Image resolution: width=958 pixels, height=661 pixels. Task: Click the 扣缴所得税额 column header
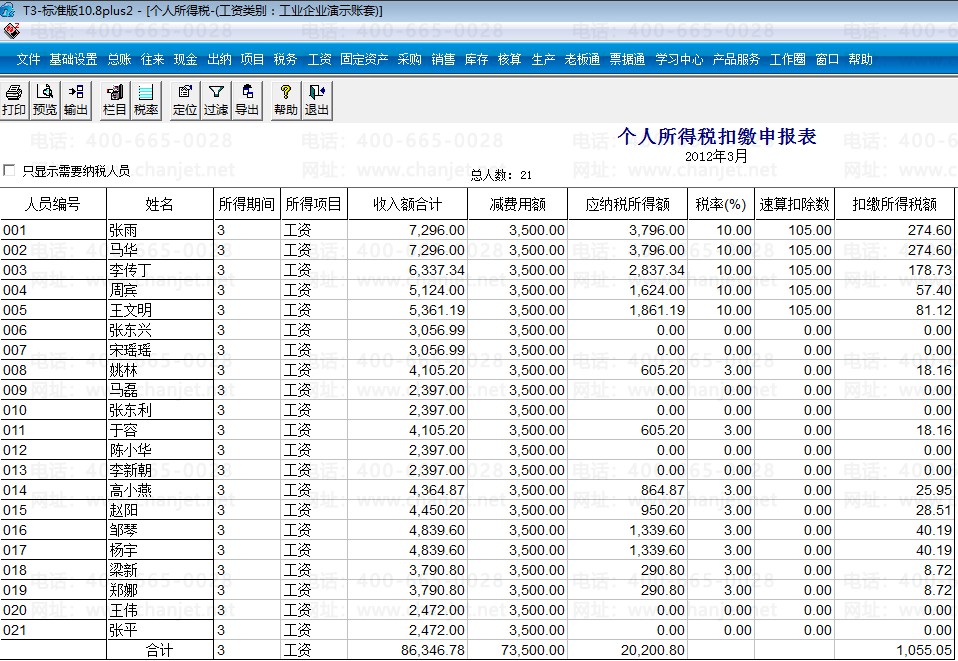[894, 205]
